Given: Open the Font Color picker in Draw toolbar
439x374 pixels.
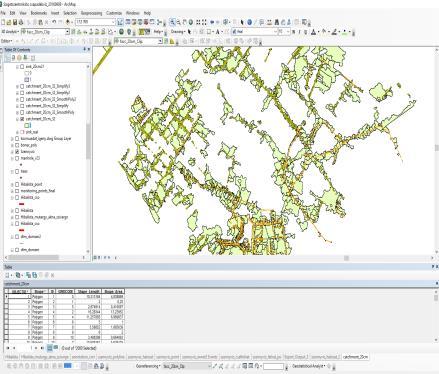Looking at the screenshot, I should point(314,32).
